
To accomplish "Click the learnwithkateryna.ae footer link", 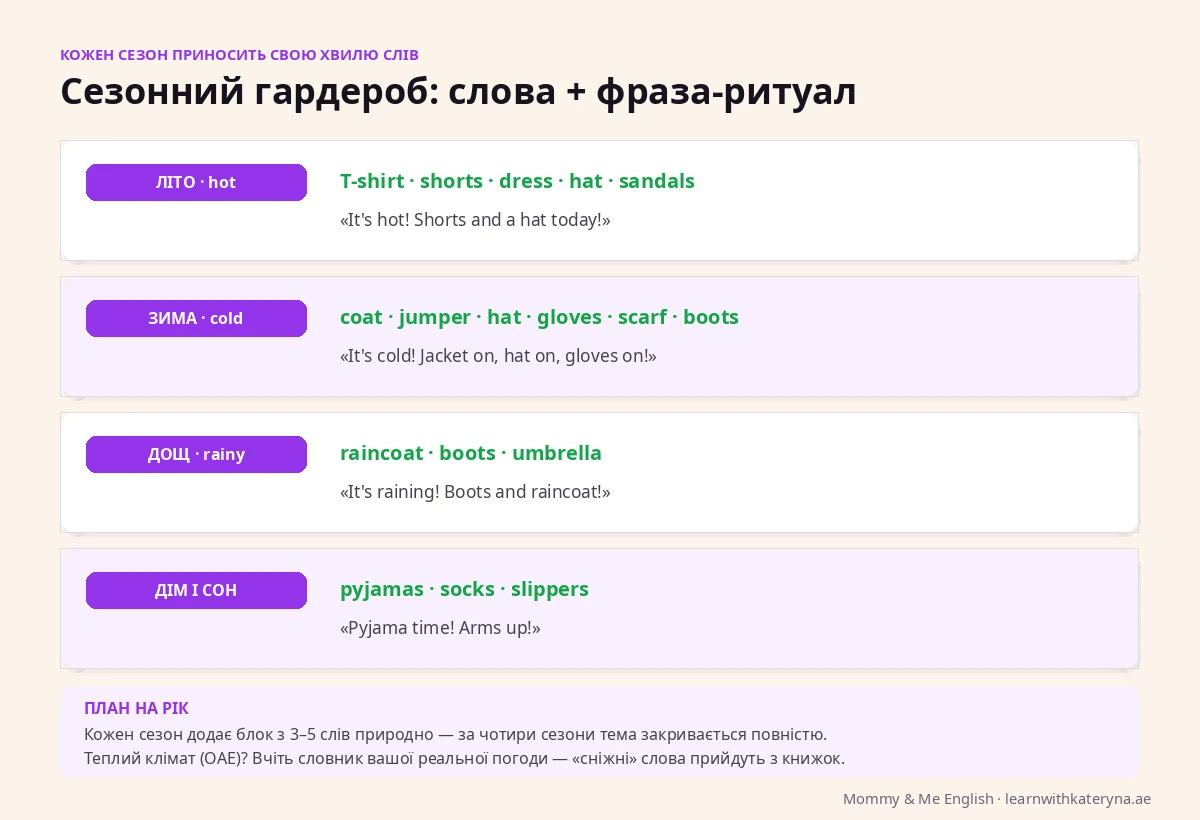I will 1078,799.
